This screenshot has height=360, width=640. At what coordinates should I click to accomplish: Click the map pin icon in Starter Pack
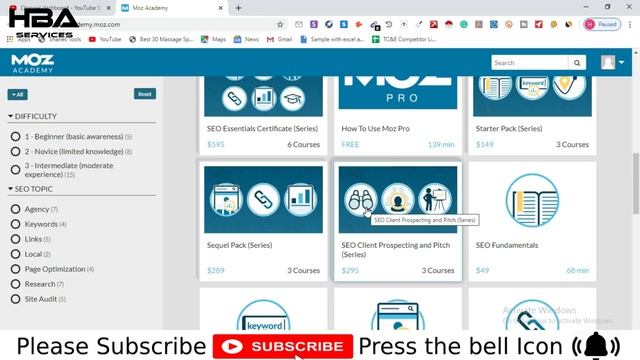click(569, 86)
